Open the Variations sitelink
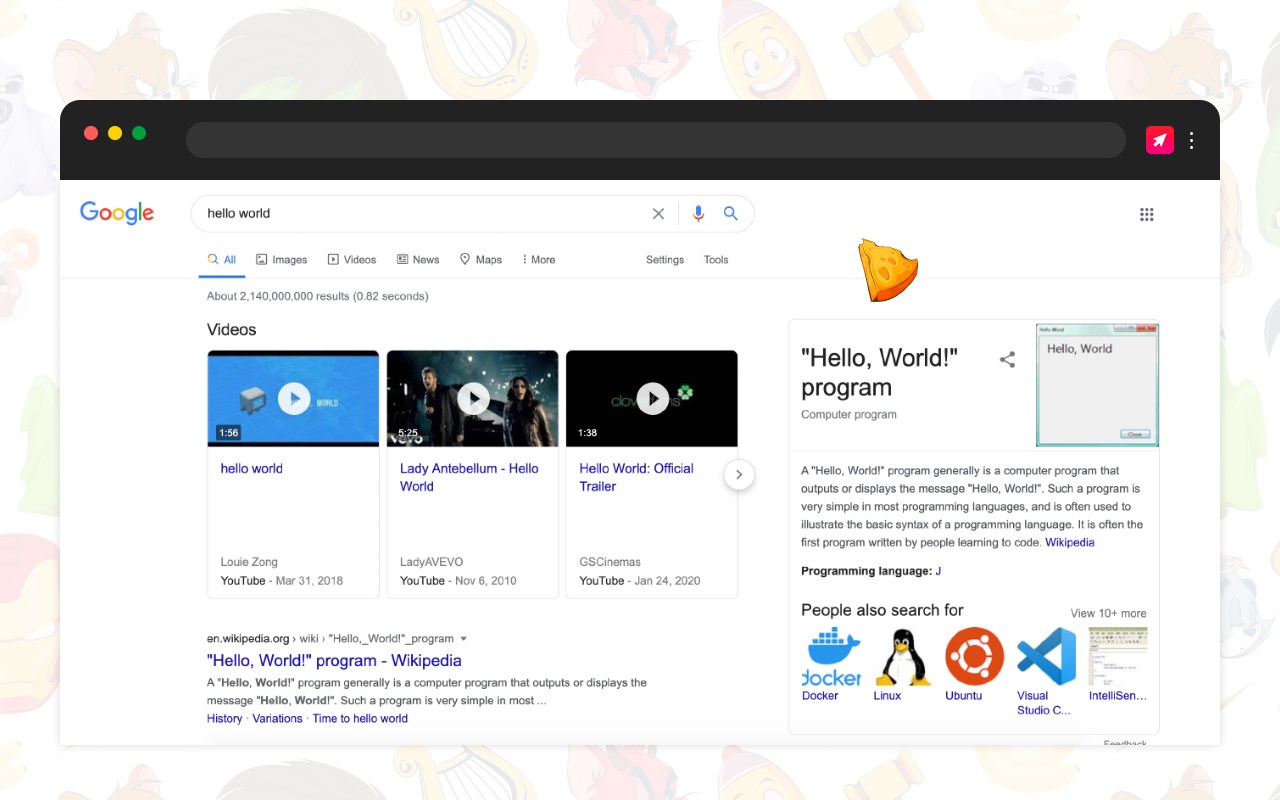The width and height of the screenshot is (1280, 800). (278, 718)
